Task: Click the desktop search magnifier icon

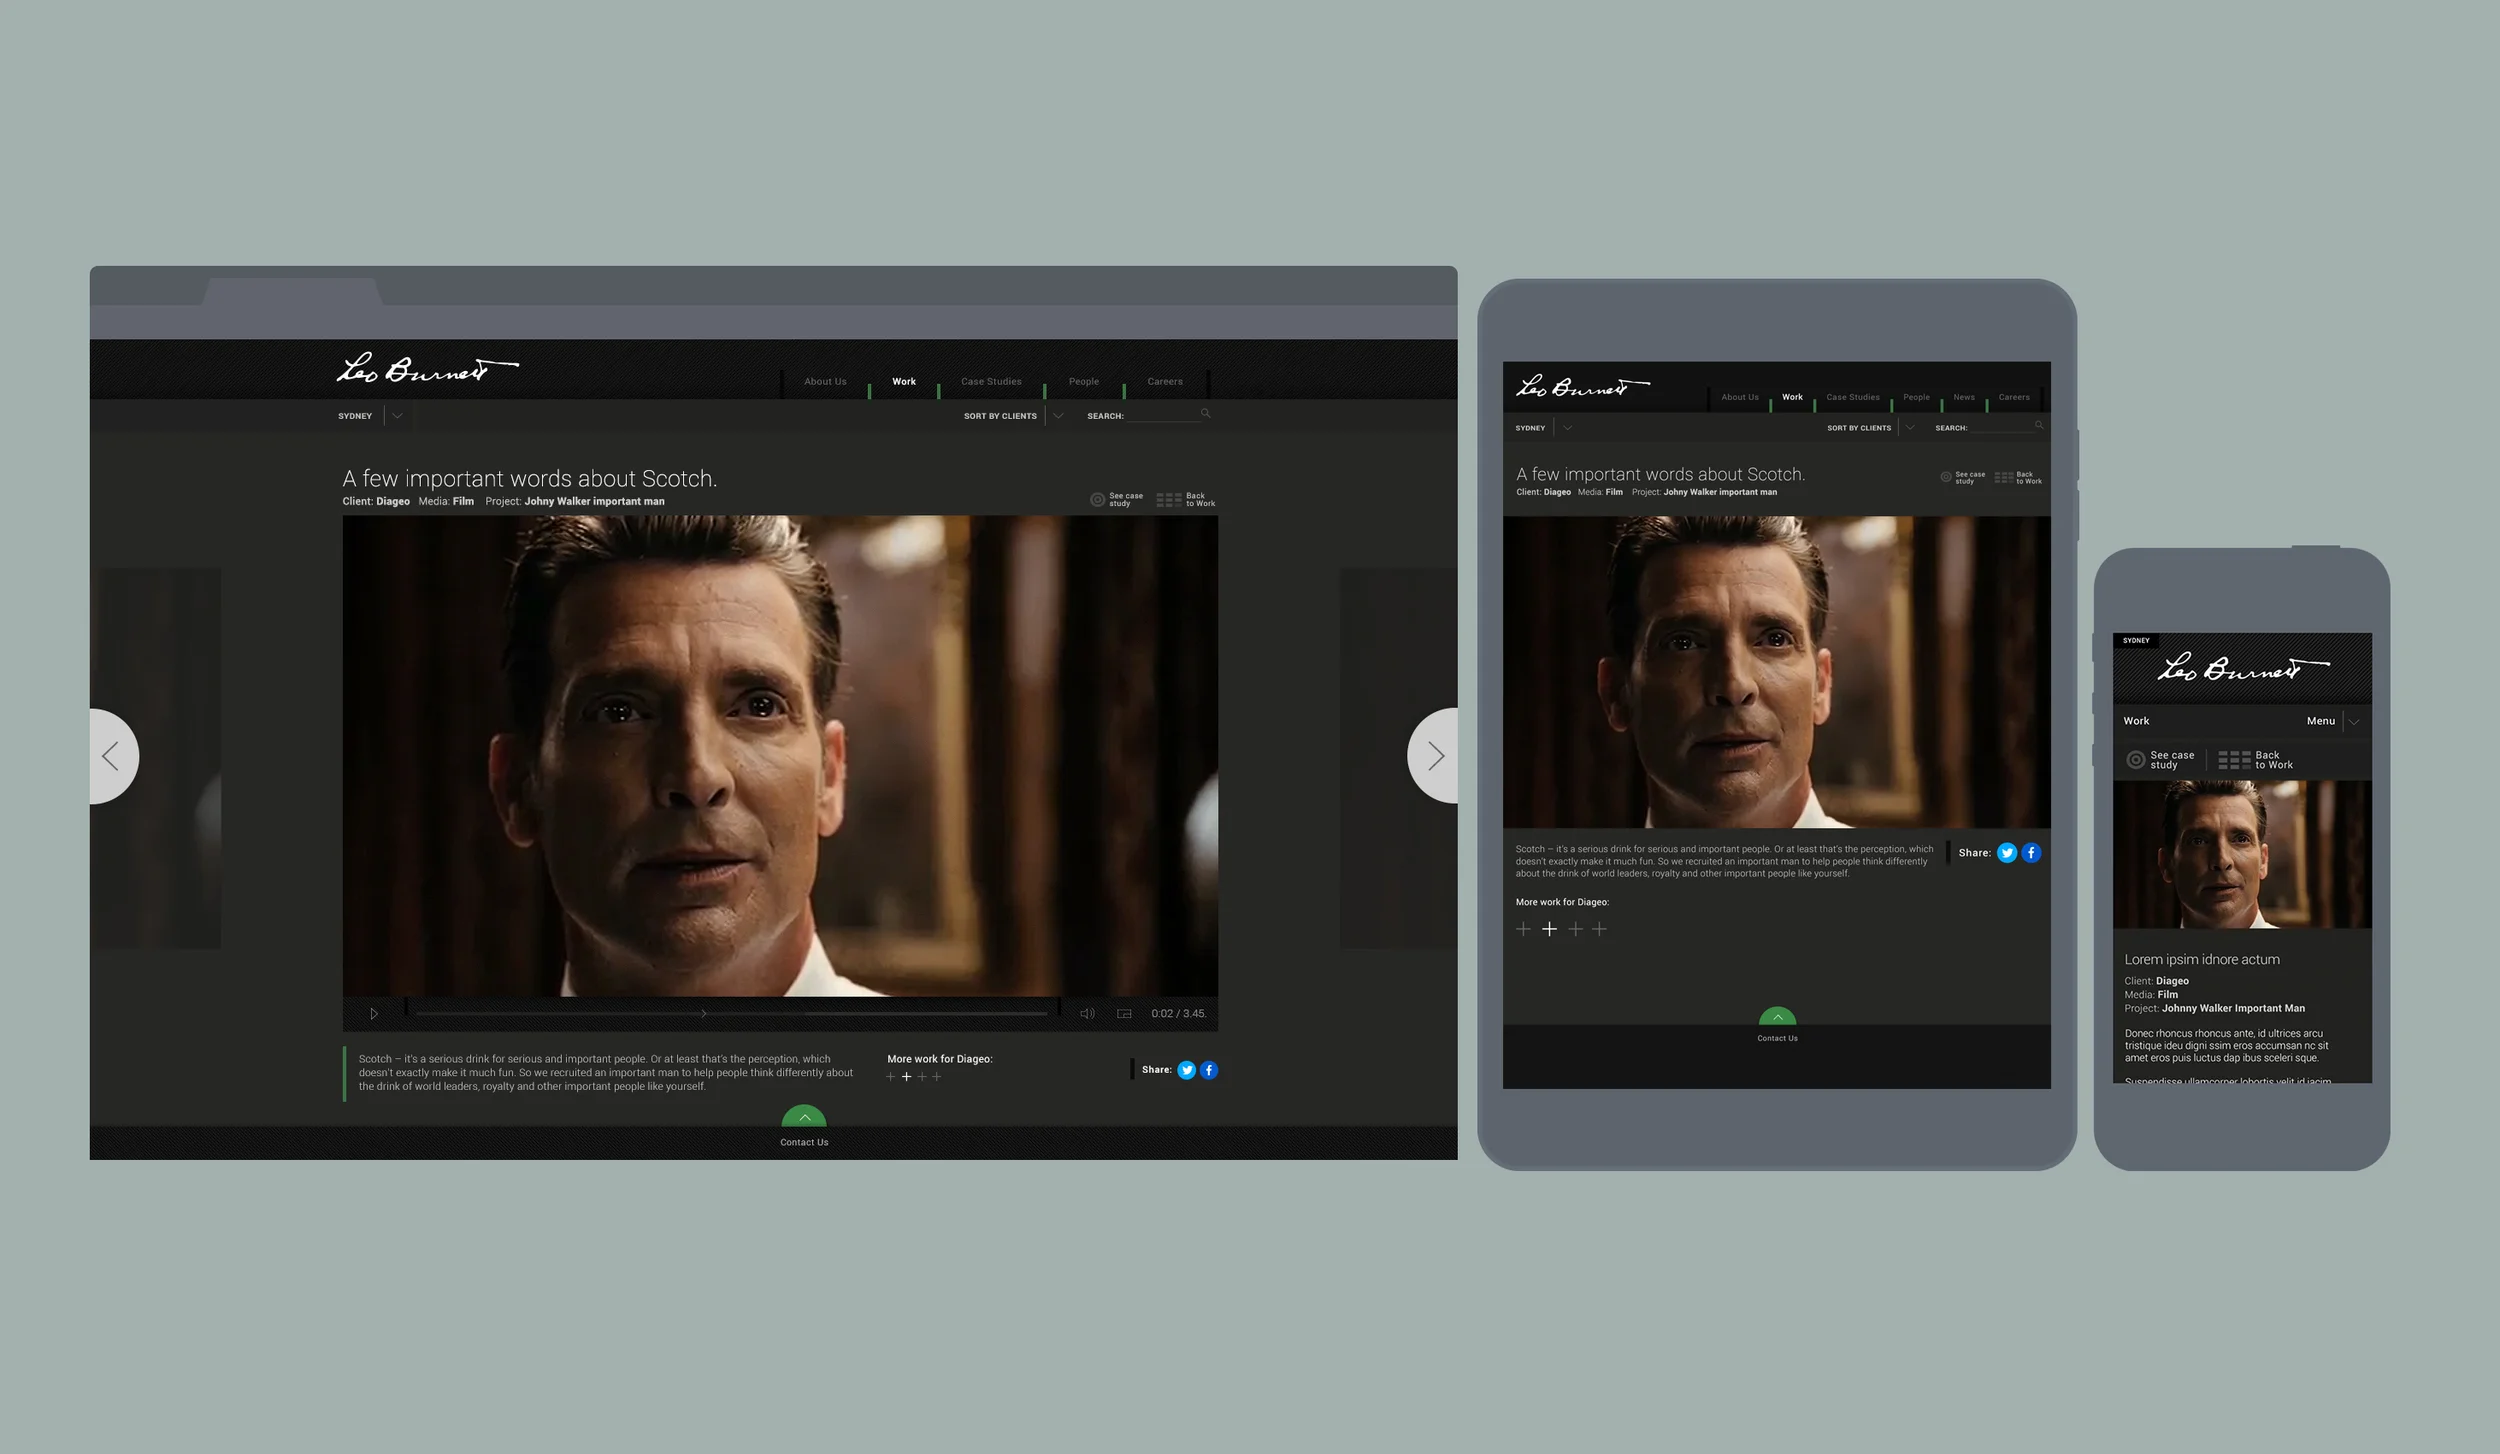Action: pos(1205,413)
